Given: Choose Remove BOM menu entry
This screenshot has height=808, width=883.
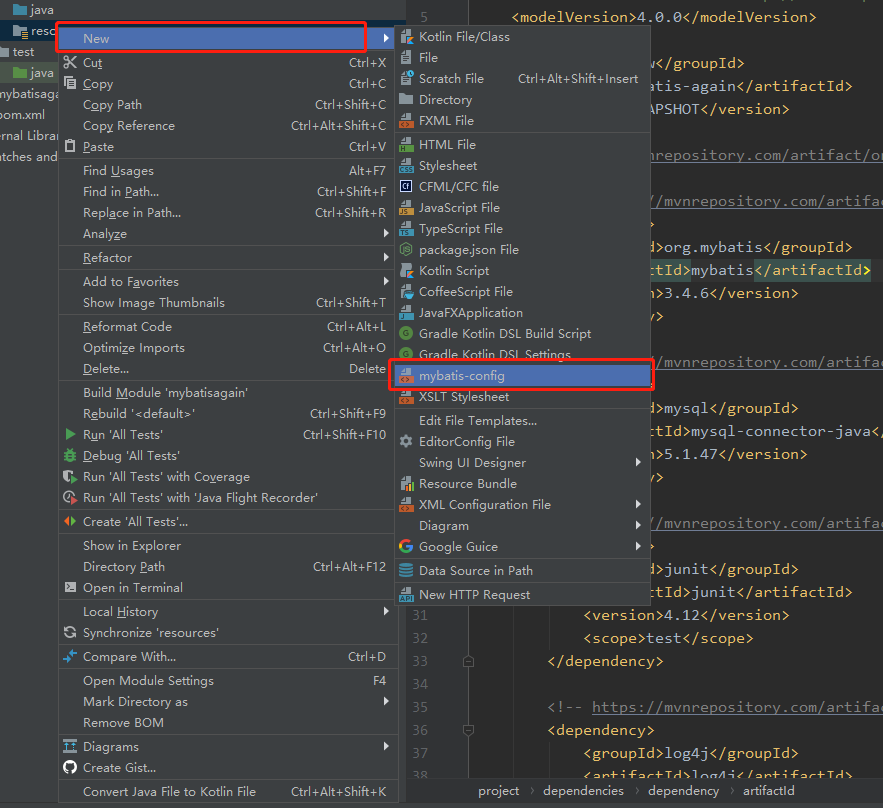Looking at the screenshot, I should 228,722.
